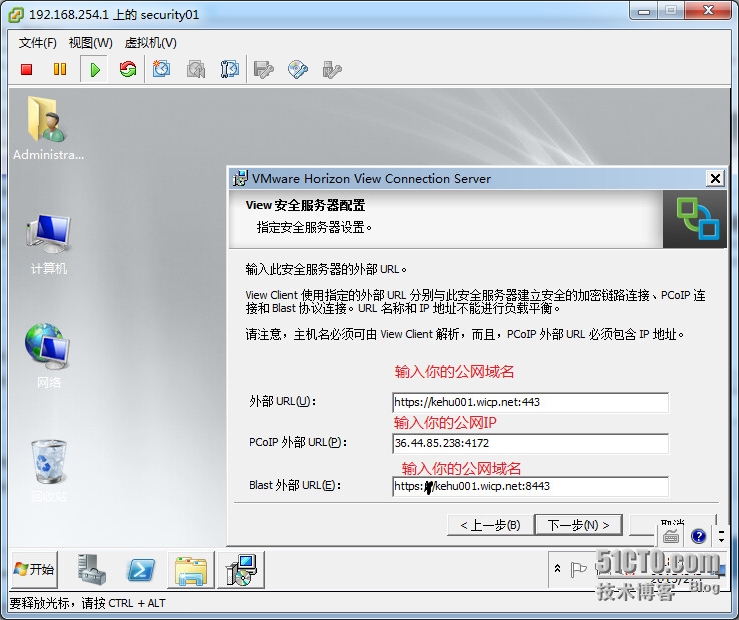Click the greyed Revert to snapshot icon
The width and height of the screenshot is (739, 620).
pyautogui.click(x=196, y=69)
